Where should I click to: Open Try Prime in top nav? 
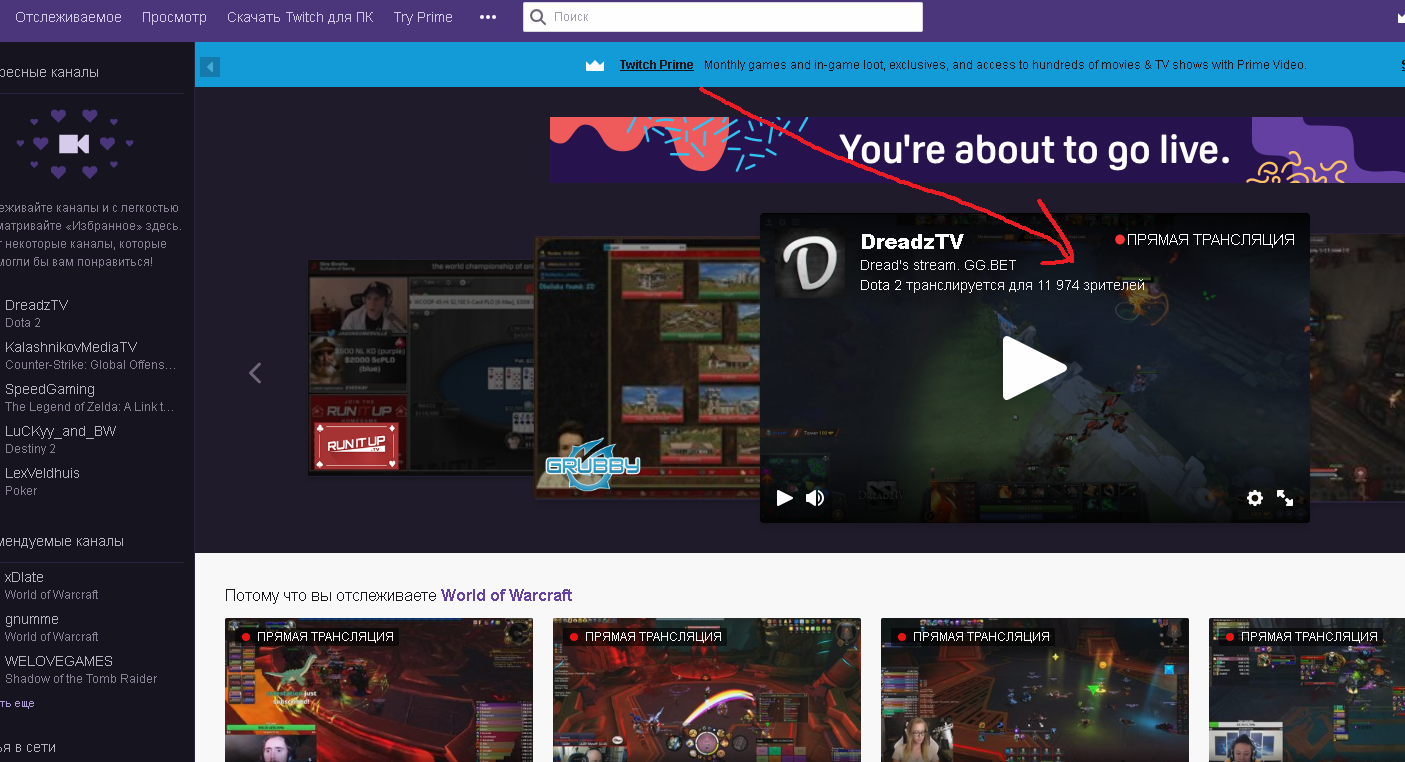[x=423, y=17]
